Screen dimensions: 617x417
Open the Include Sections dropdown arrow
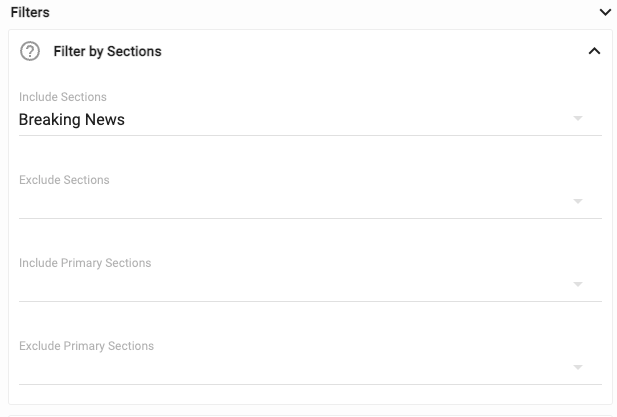(578, 119)
